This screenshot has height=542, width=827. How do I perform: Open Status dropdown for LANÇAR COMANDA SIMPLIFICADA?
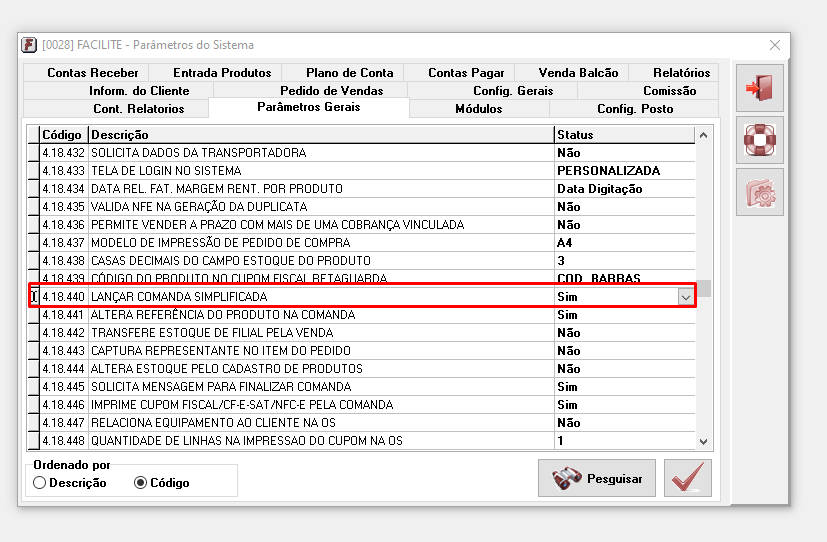(685, 297)
